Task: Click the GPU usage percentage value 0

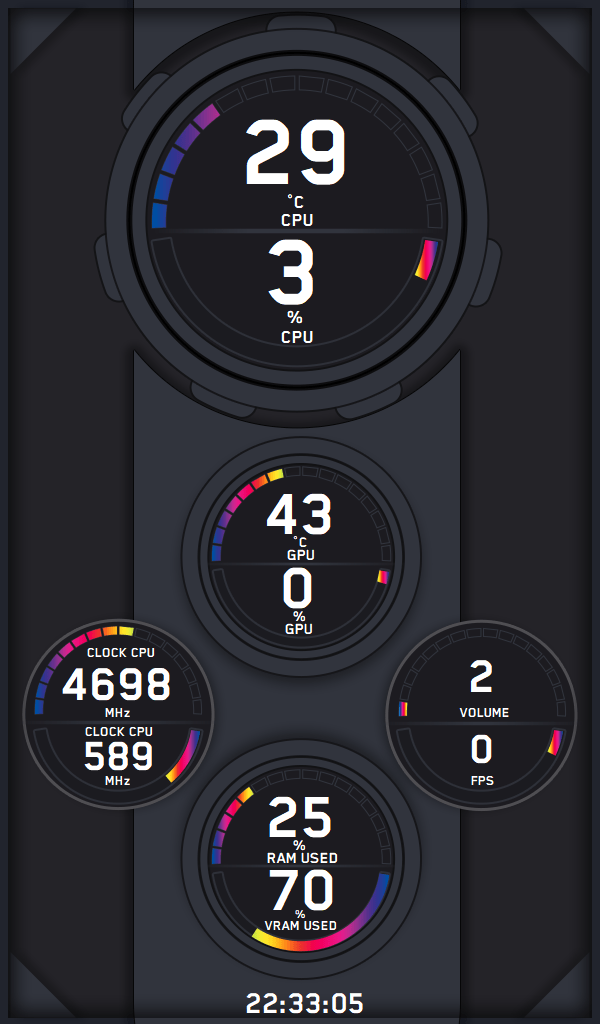Action: (298, 589)
